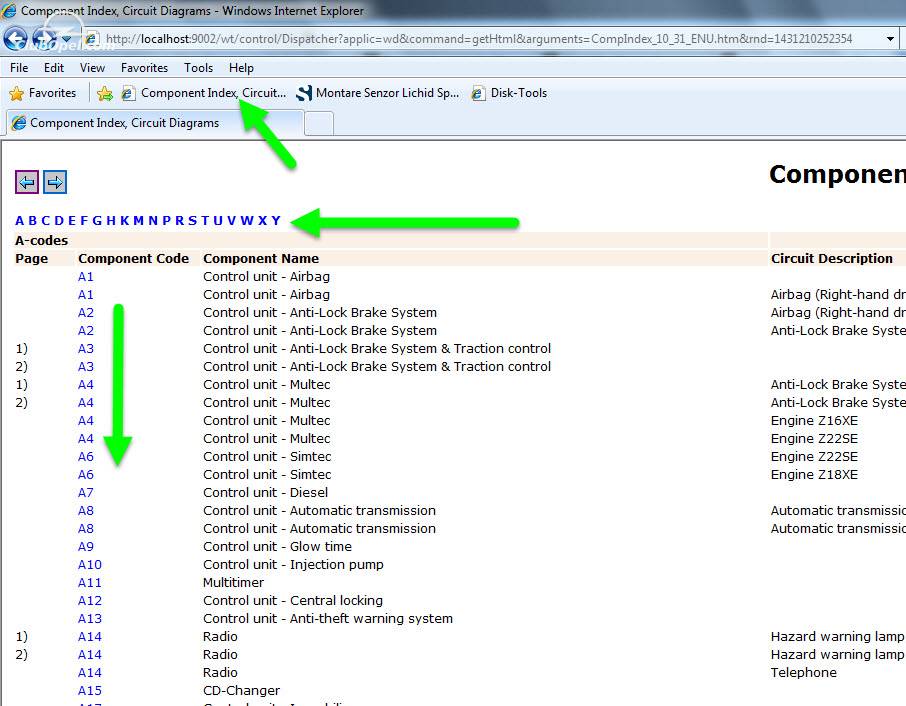
Task: Jump to letter M codes
Action: 139,221
